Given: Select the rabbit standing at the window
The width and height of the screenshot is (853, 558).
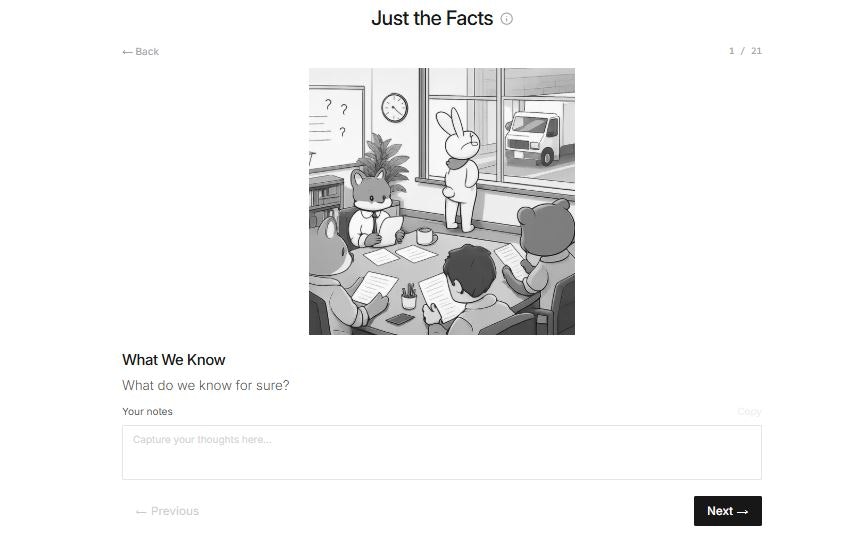Looking at the screenshot, I should pos(460,168).
